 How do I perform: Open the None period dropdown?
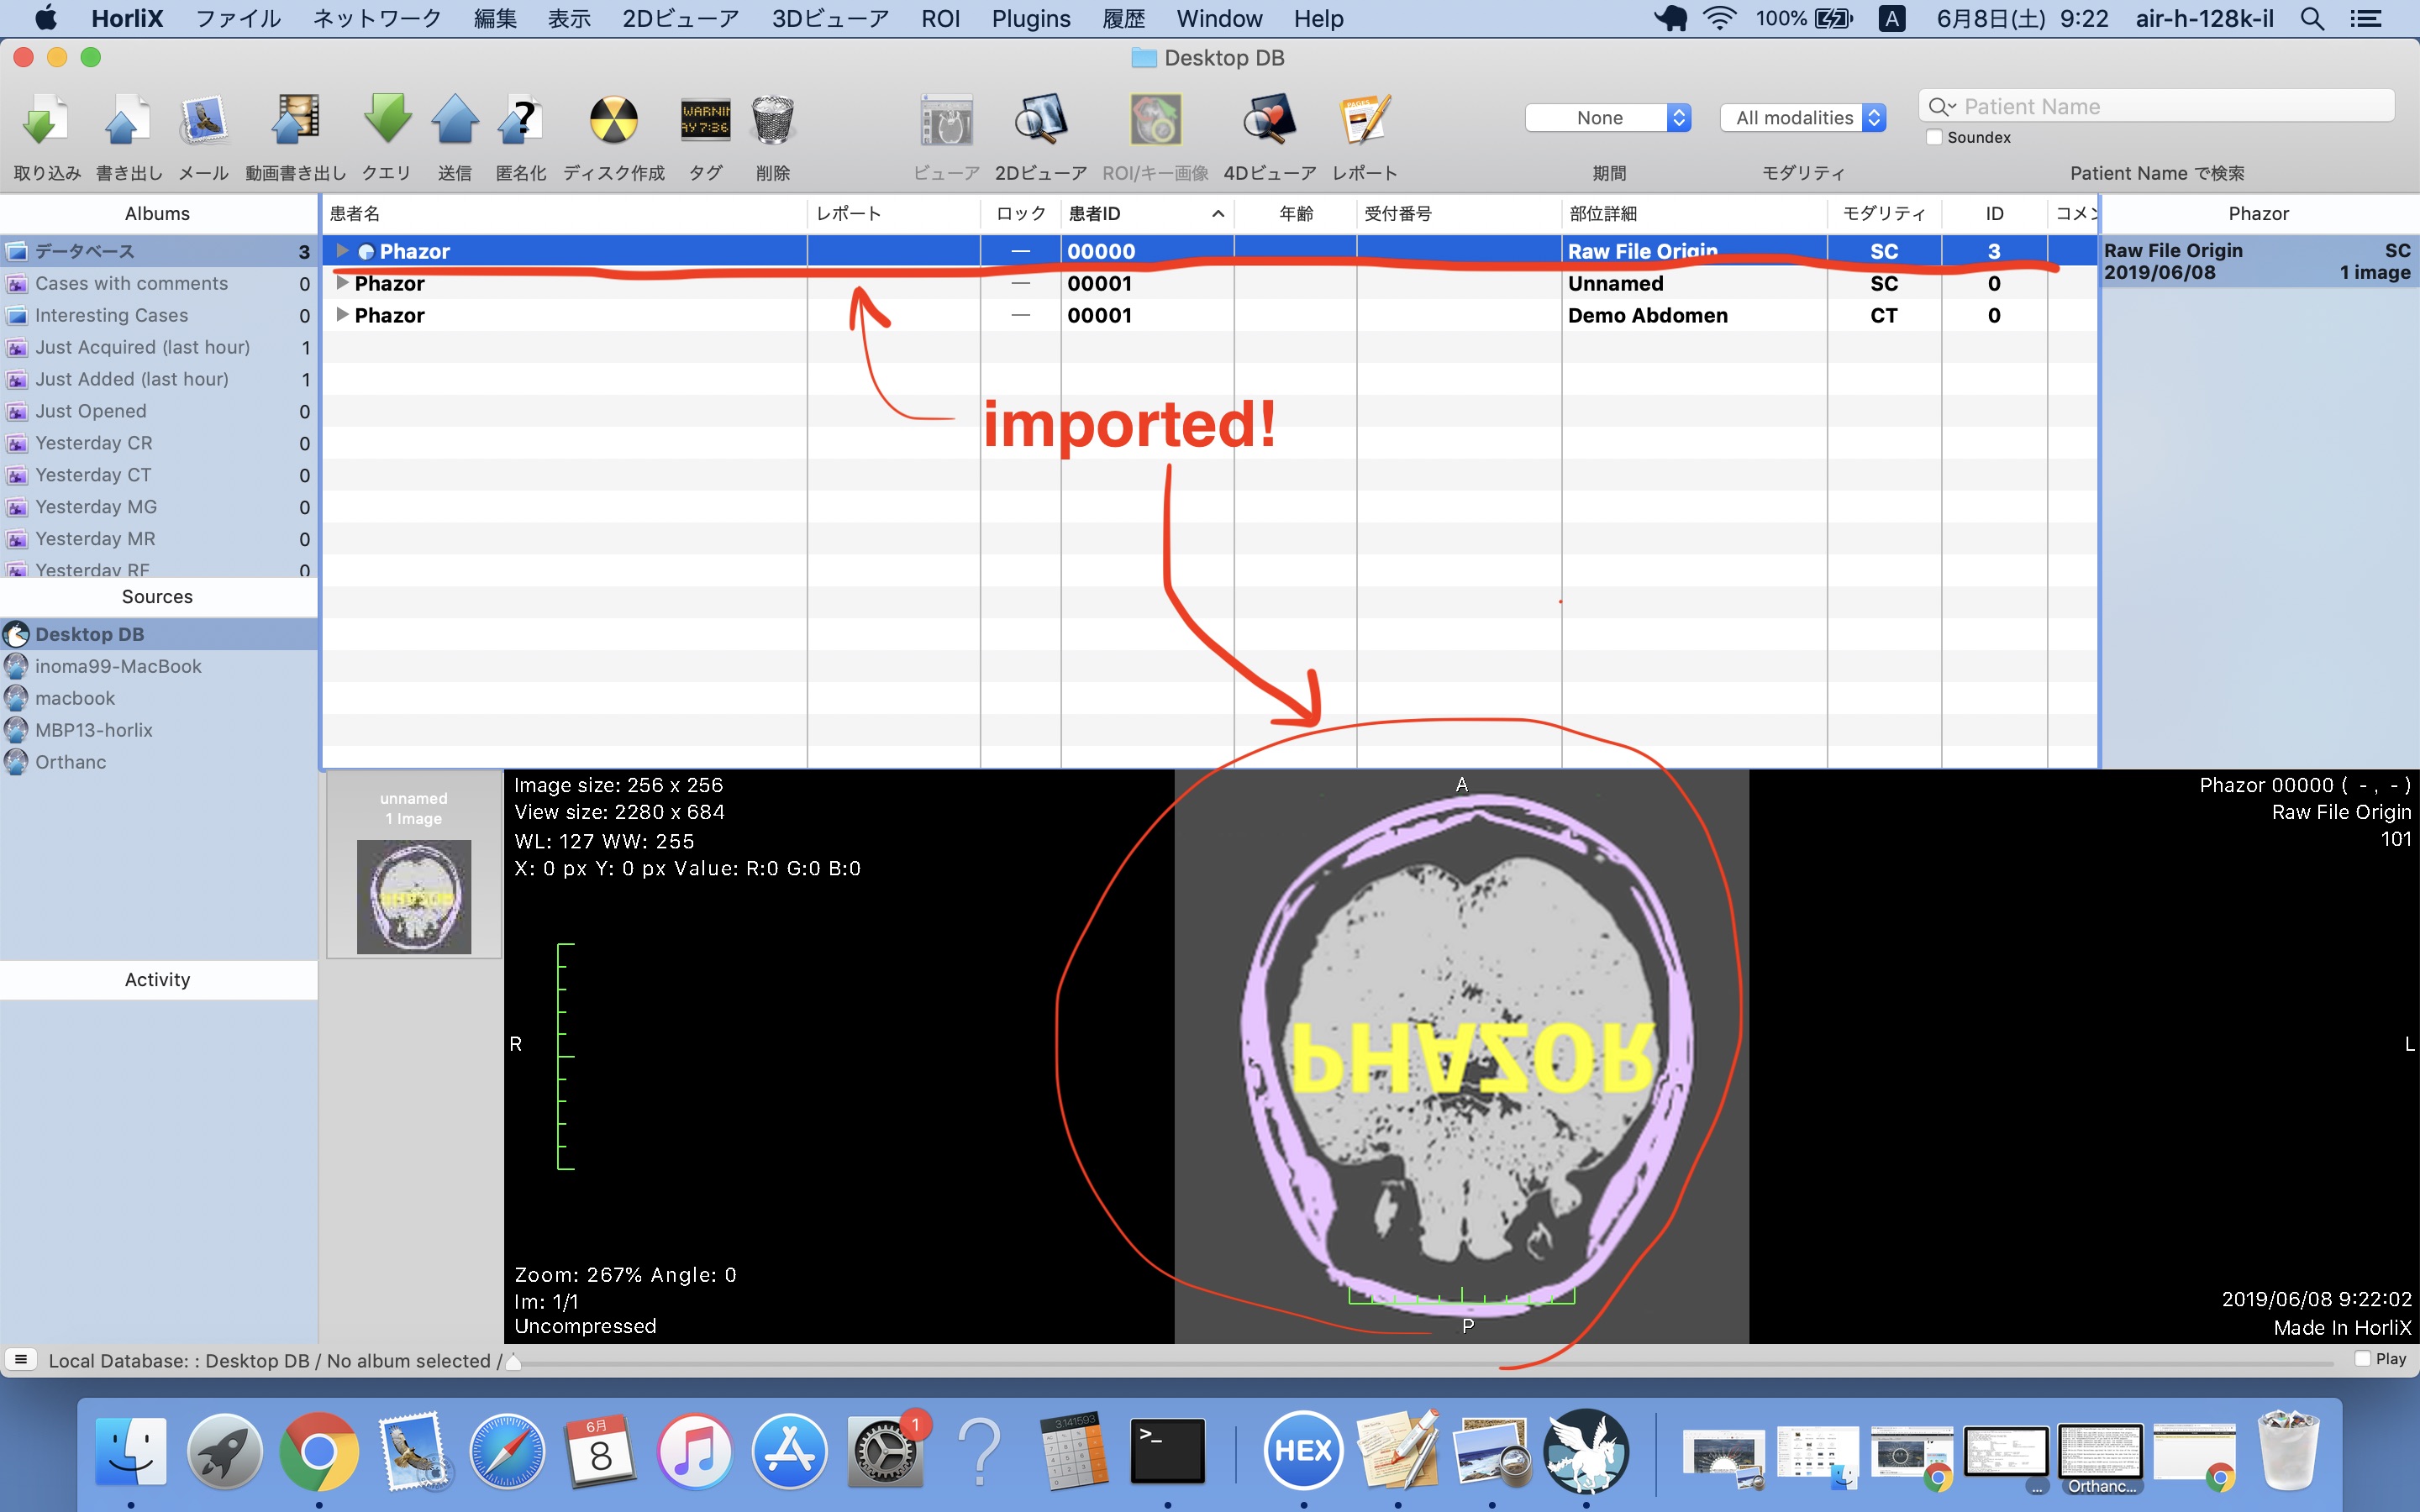pyautogui.click(x=1608, y=117)
